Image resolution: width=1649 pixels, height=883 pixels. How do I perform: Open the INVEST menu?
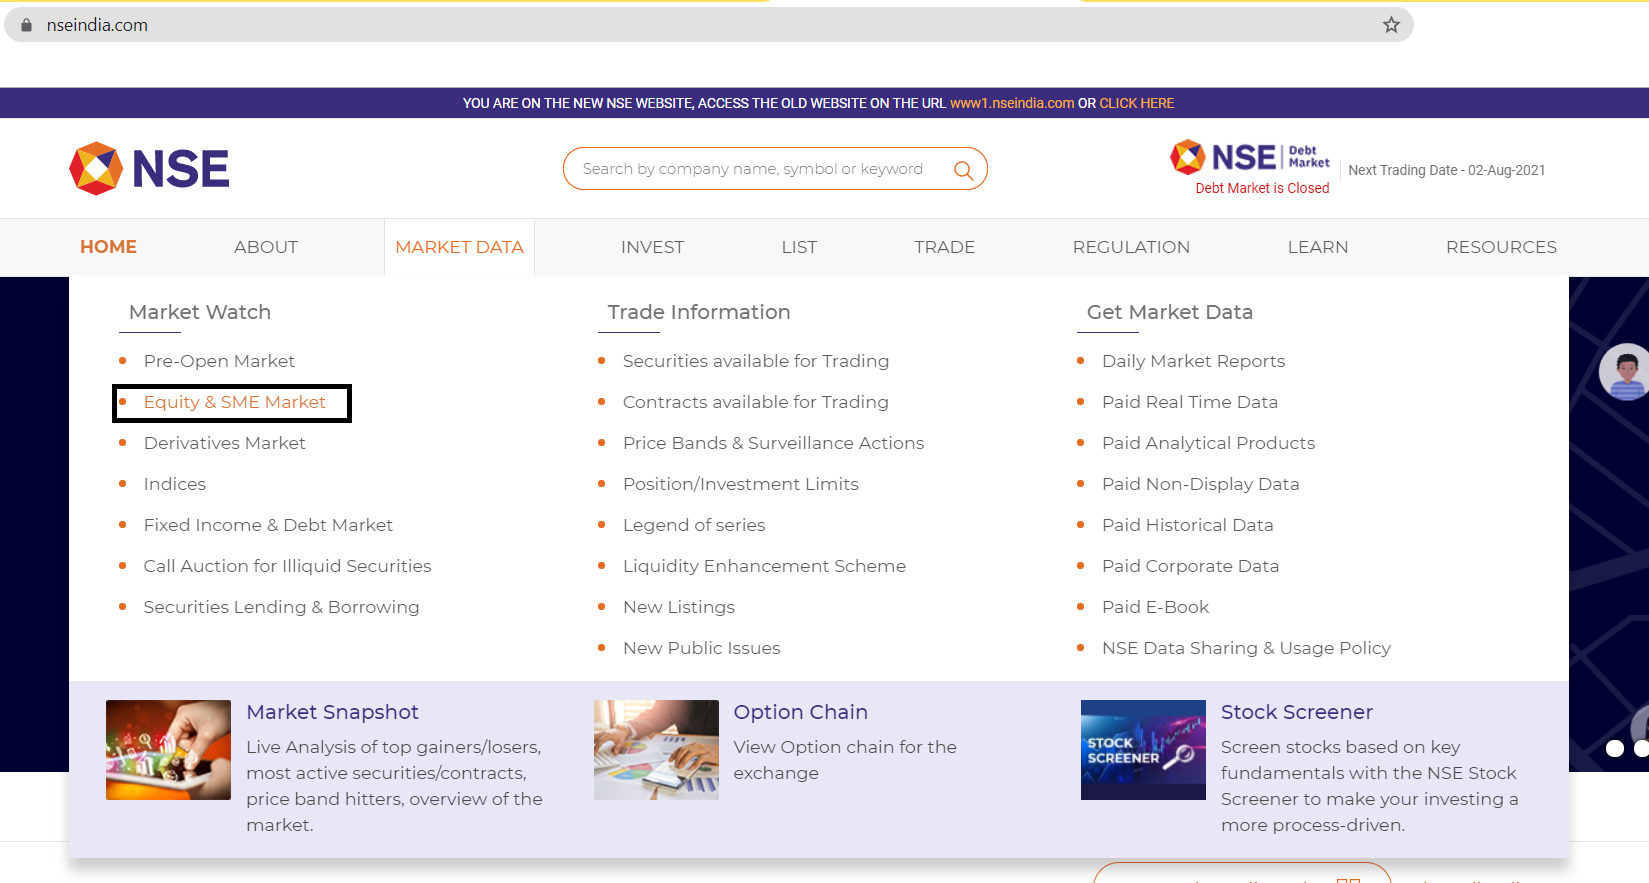click(x=652, y=247)
